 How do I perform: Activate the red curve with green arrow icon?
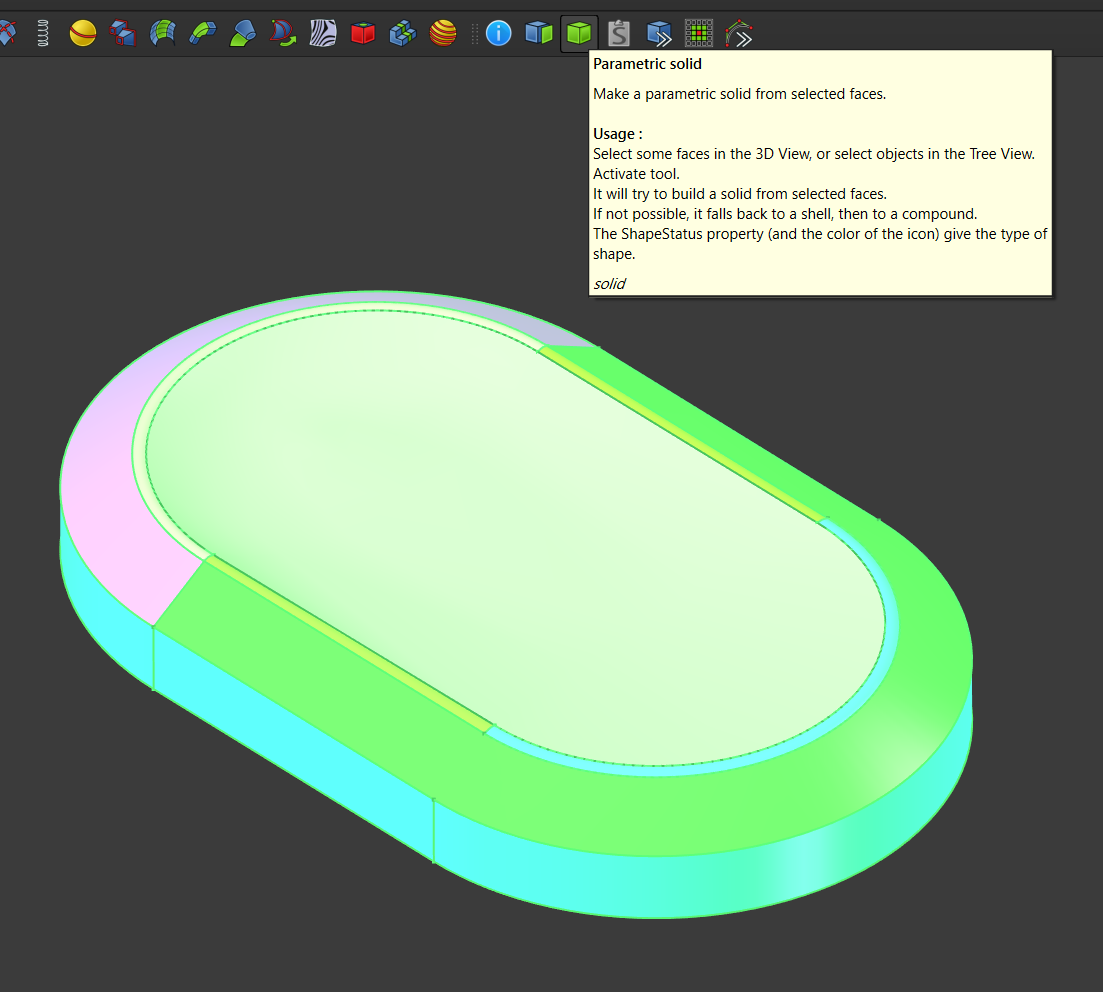283,34
